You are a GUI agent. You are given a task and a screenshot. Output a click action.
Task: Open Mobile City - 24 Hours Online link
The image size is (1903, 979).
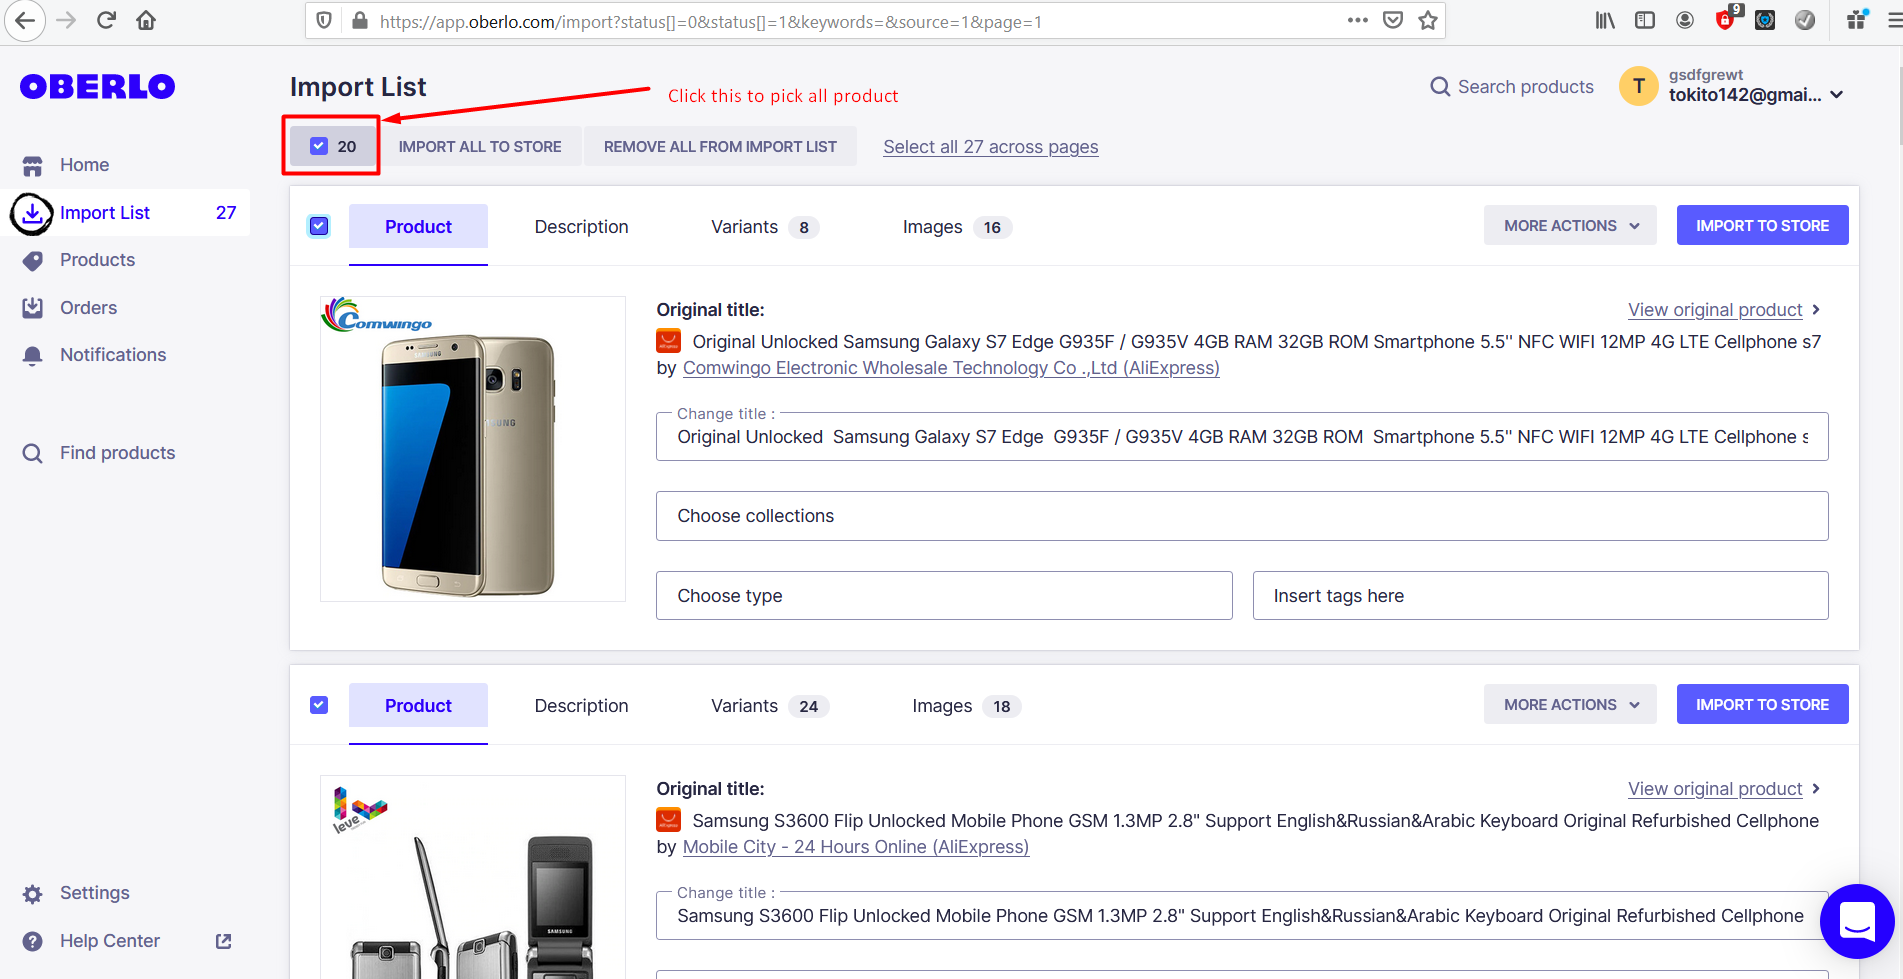(856, 847)
